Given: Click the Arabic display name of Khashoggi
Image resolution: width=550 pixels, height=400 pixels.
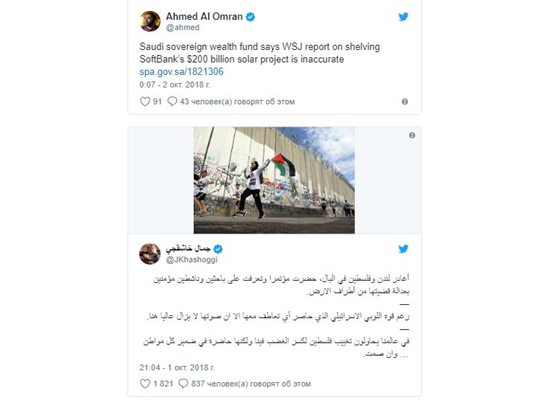Looking at the screenshot, I should click(188, 249).
